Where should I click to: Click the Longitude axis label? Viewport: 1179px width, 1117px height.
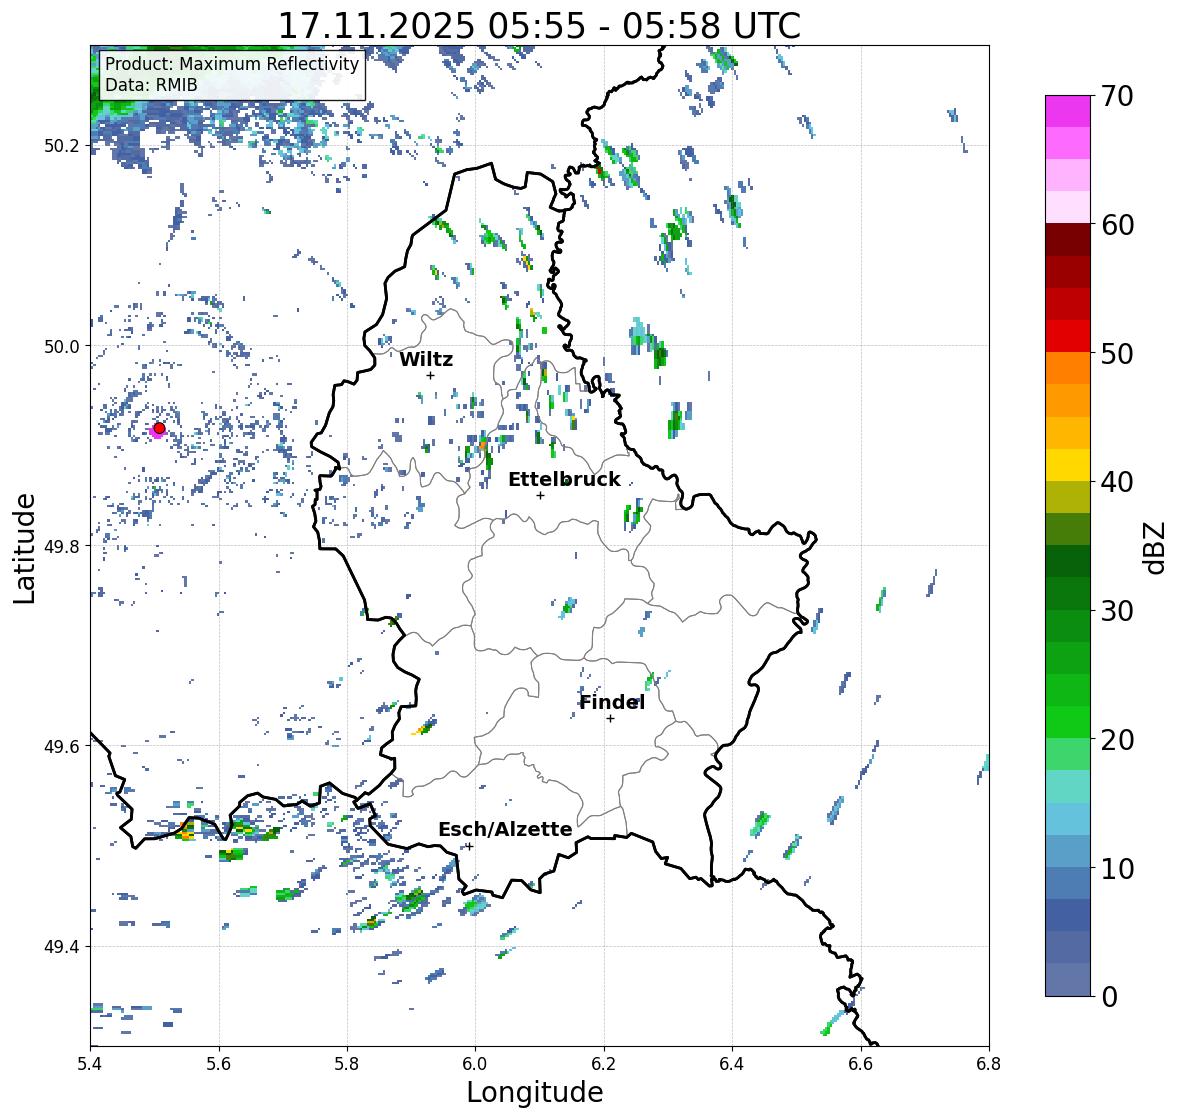point(535,1092)
